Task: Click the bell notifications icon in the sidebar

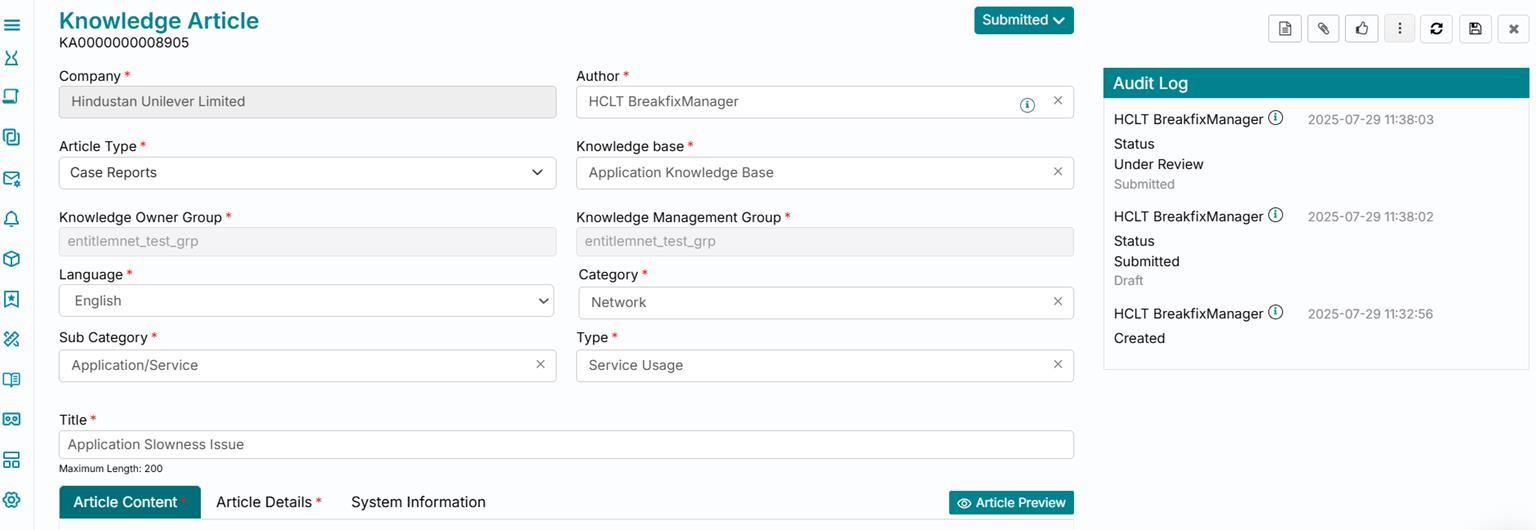Action: [x=12, y=219]
